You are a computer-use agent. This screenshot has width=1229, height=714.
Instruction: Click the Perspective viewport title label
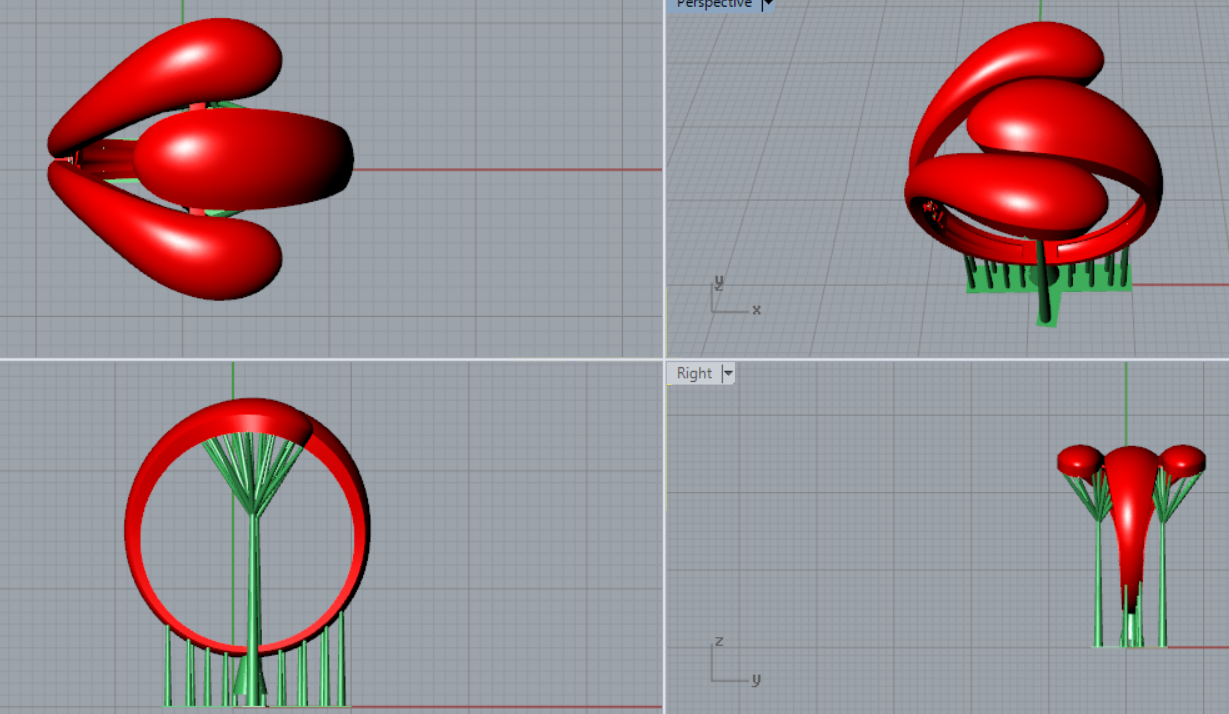coord(713,4)
